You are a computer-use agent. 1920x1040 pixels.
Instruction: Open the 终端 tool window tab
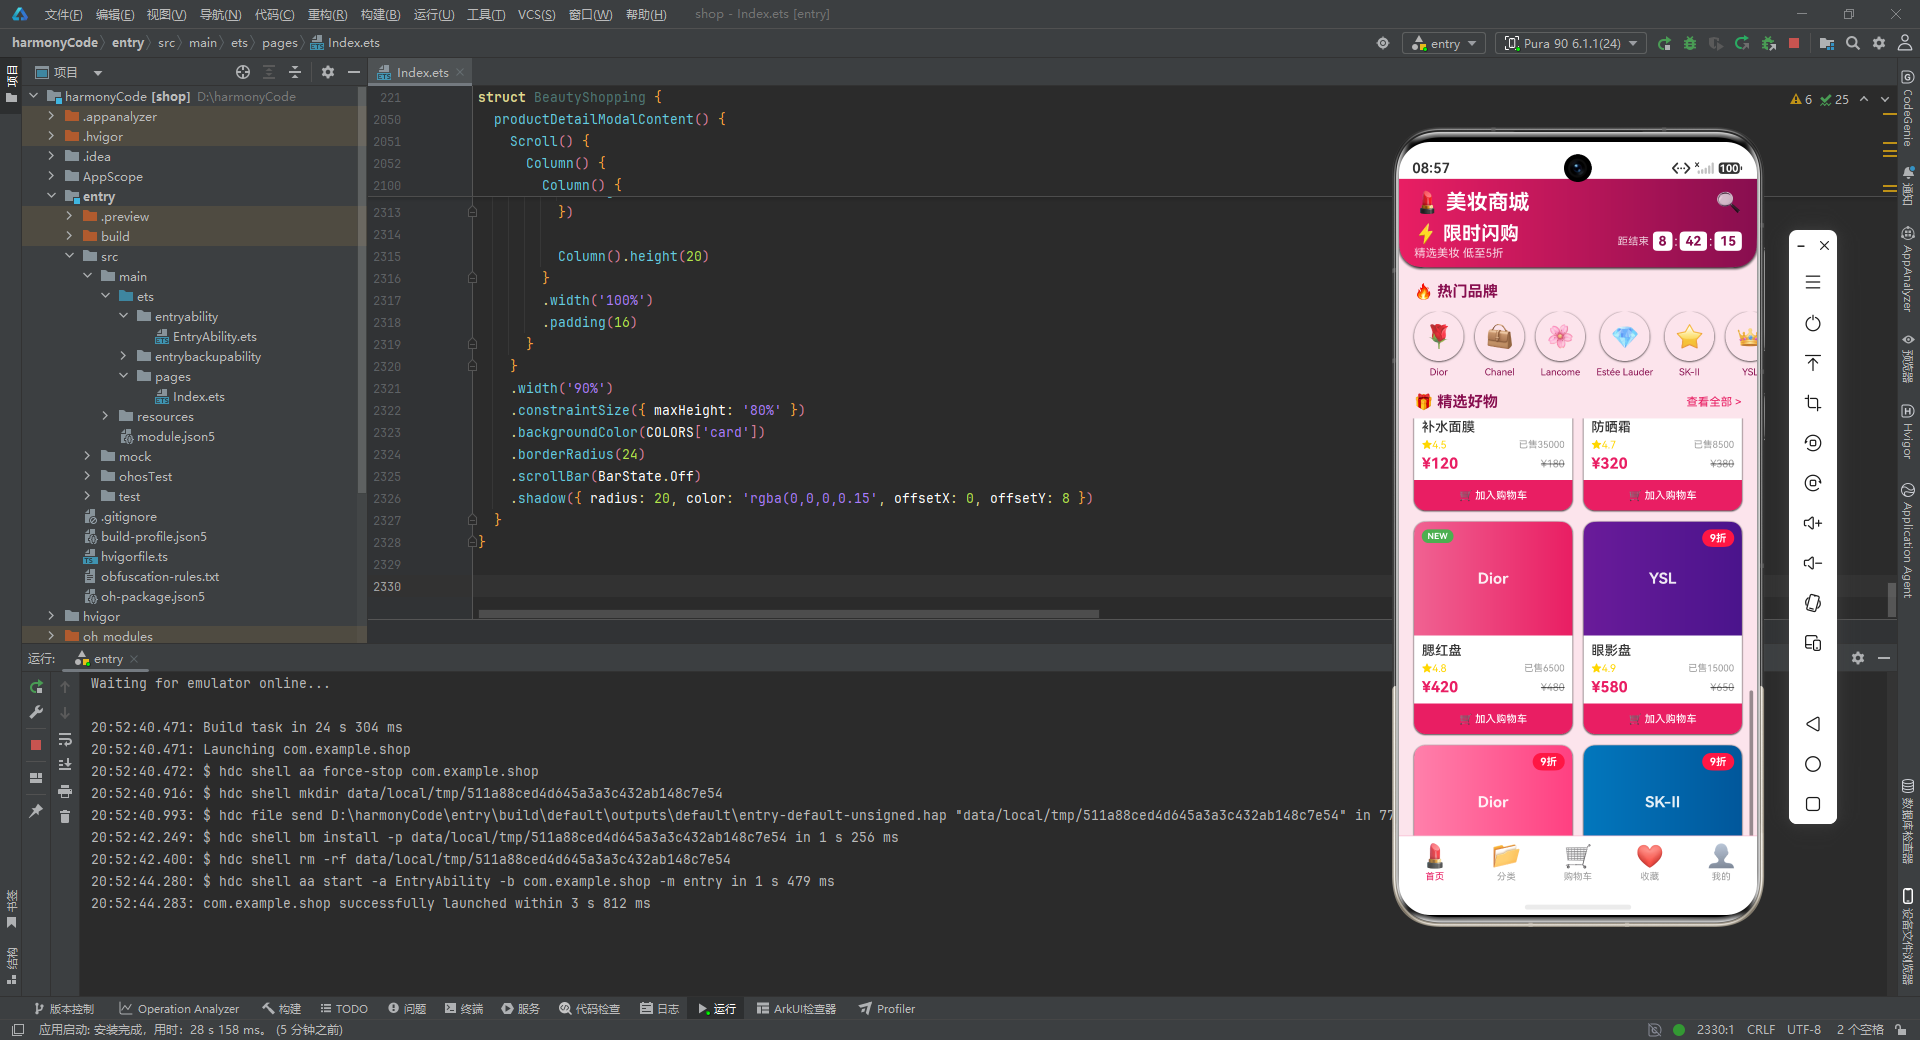464,1009
